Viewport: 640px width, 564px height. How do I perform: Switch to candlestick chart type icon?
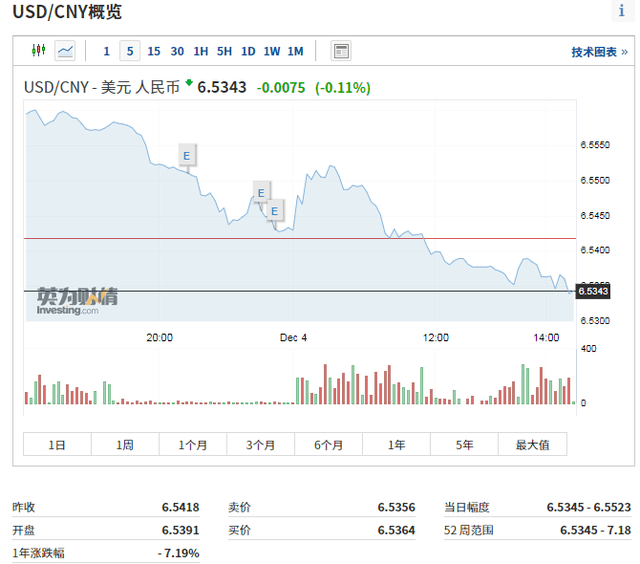click(x=39, y=51)
